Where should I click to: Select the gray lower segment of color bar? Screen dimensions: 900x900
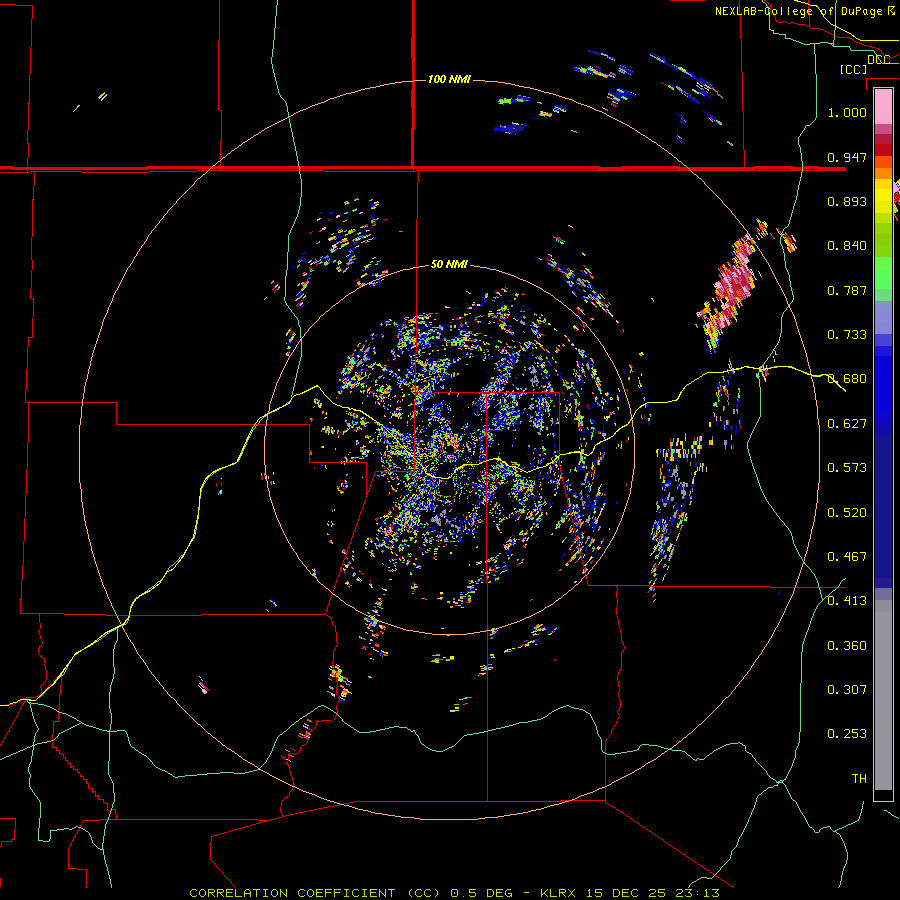coord(883,695)
